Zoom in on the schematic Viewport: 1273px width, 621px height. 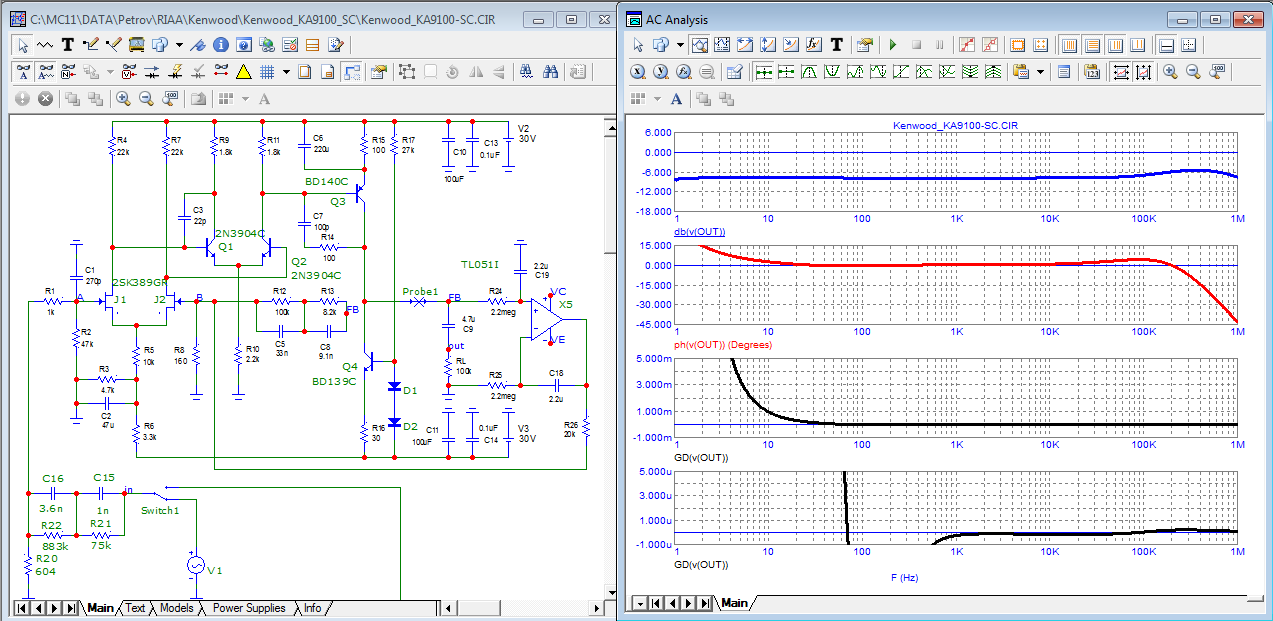pos(123,99)
